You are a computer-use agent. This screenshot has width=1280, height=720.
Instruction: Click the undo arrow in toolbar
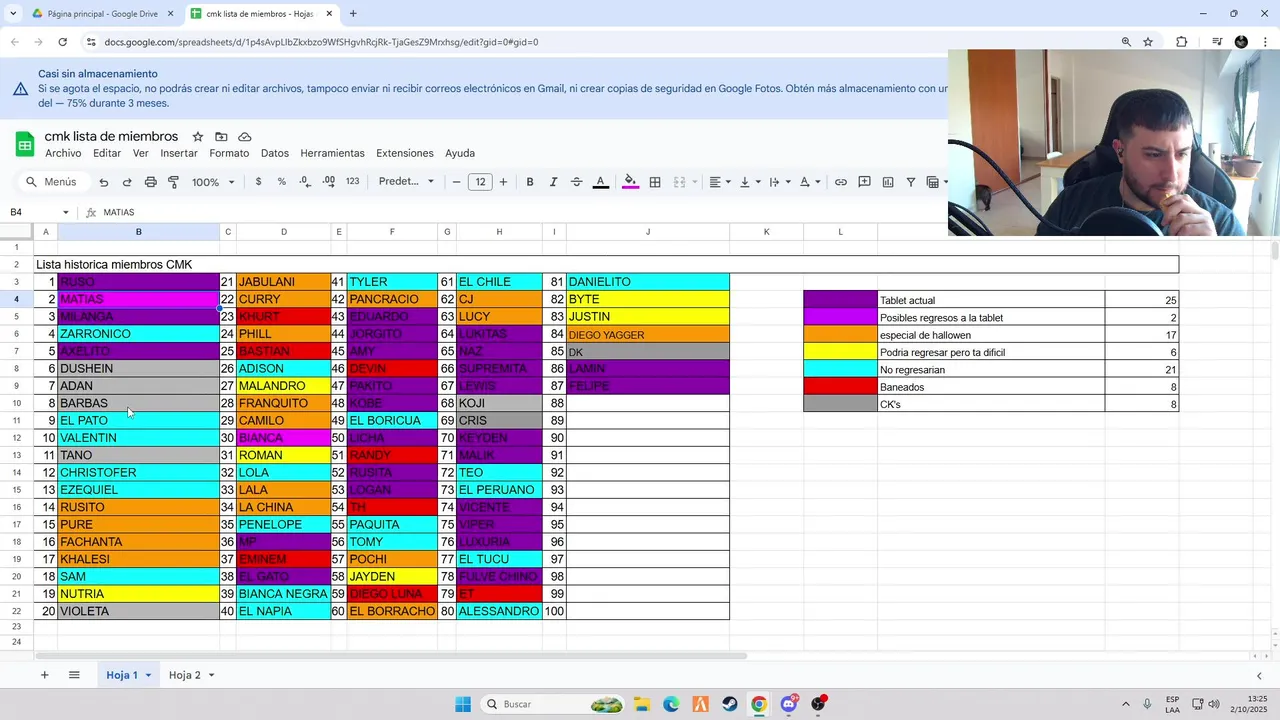(103, 182)
